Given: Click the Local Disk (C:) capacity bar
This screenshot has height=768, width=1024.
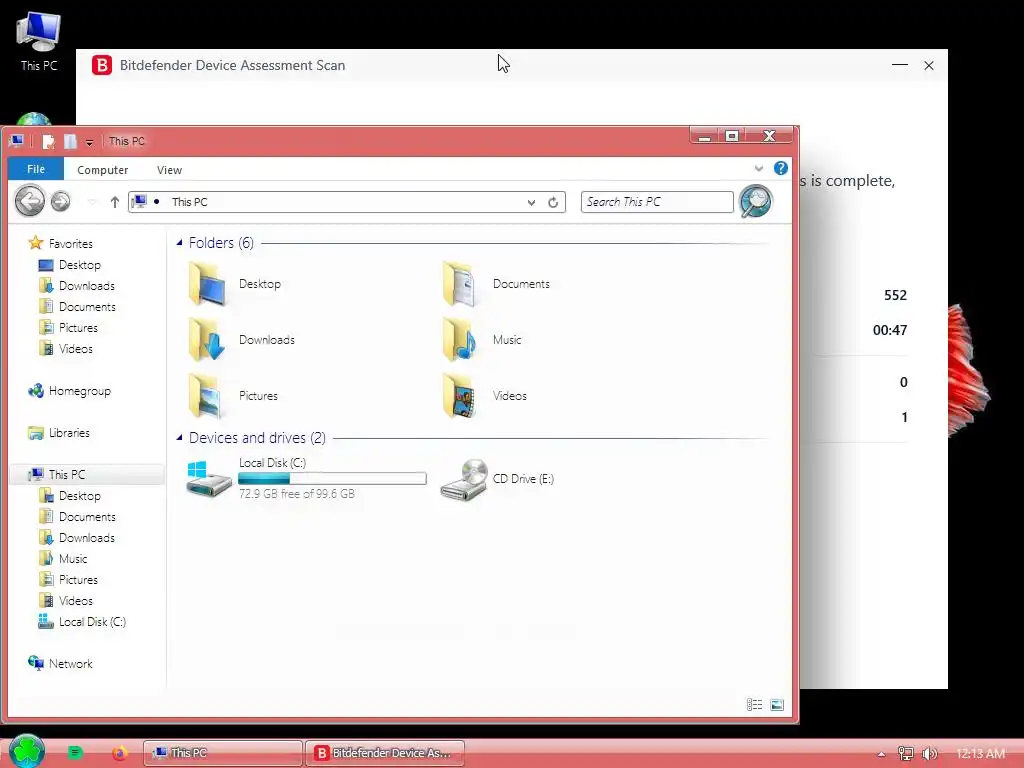Looking at the screenshot, I should 332,479.
